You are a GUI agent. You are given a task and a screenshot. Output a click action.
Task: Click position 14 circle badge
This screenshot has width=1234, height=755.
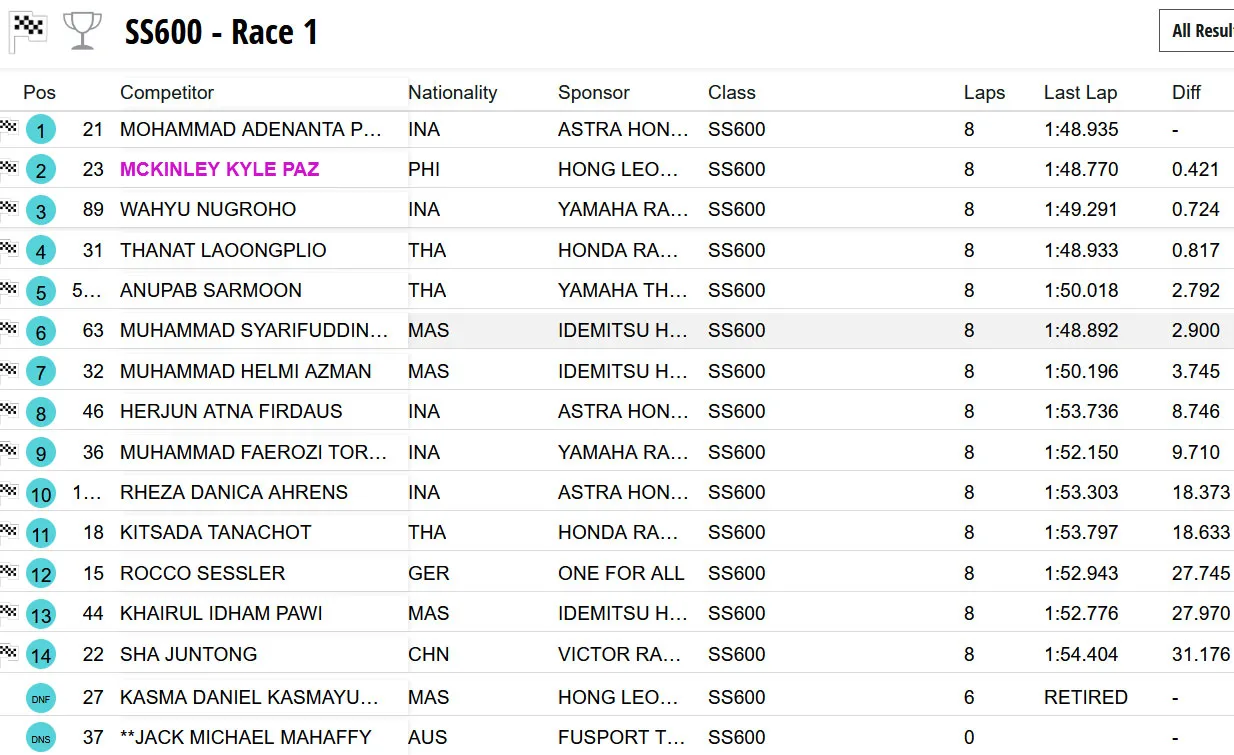pos(40,656)
